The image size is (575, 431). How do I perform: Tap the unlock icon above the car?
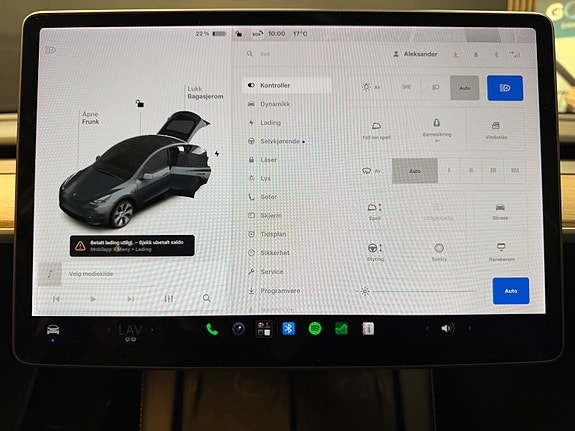(x=139, y=103)
